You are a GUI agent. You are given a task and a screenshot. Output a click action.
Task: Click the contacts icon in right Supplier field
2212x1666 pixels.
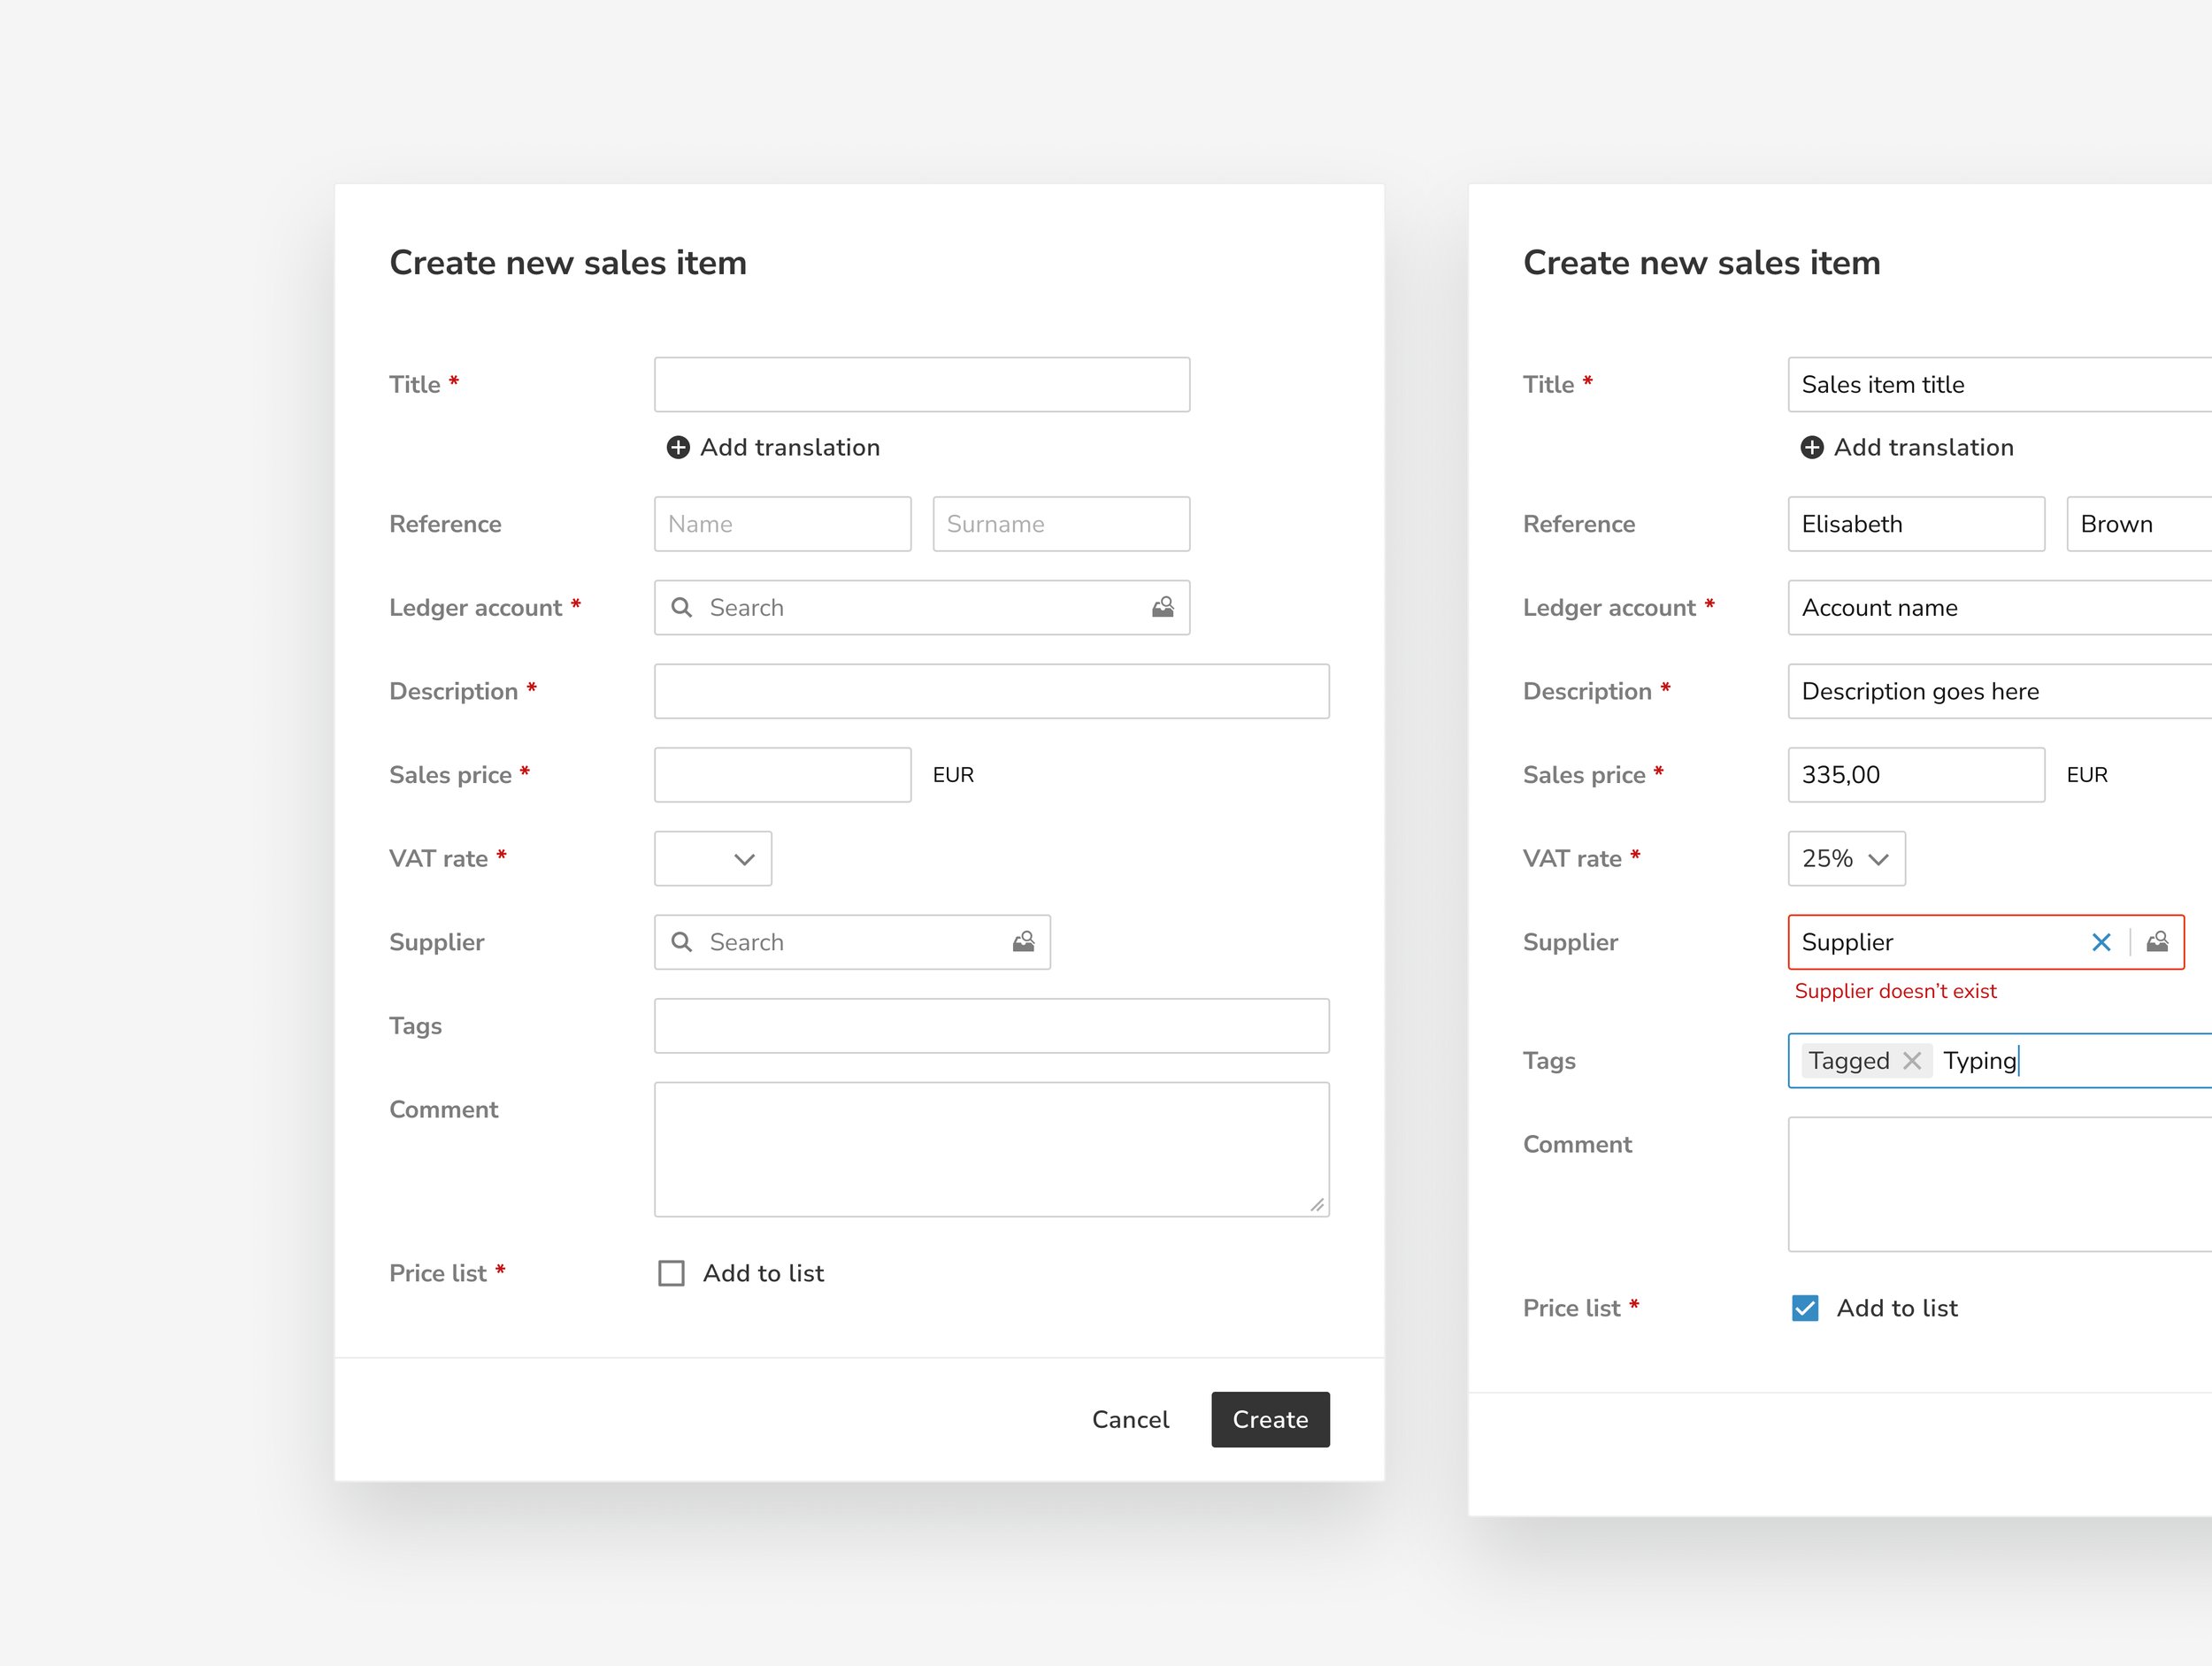[2157, 942]
